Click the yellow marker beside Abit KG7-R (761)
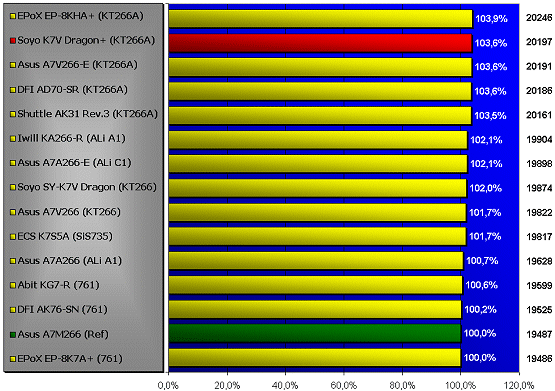The width and height of the screenshot is (555, 391). tap(13, 285)
